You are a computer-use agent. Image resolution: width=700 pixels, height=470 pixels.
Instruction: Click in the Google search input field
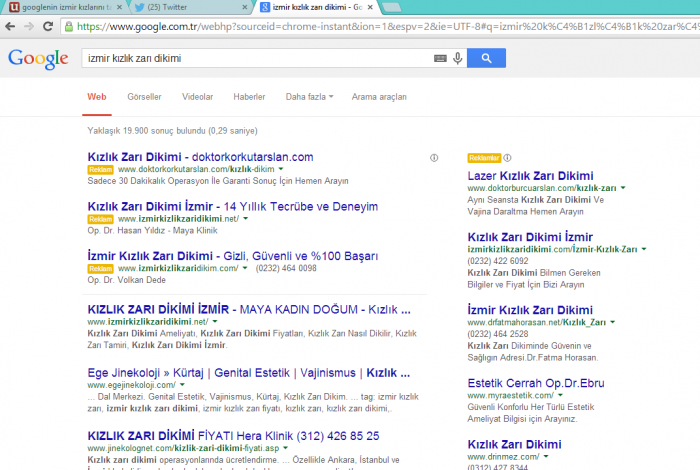coord(257,58)
